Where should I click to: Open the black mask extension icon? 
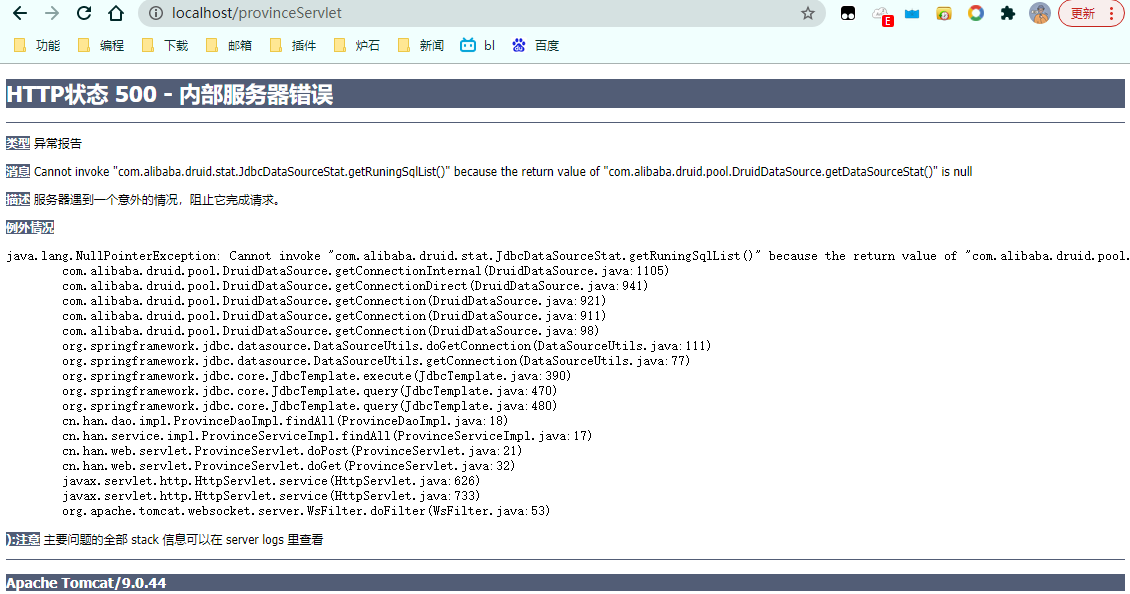848,13
